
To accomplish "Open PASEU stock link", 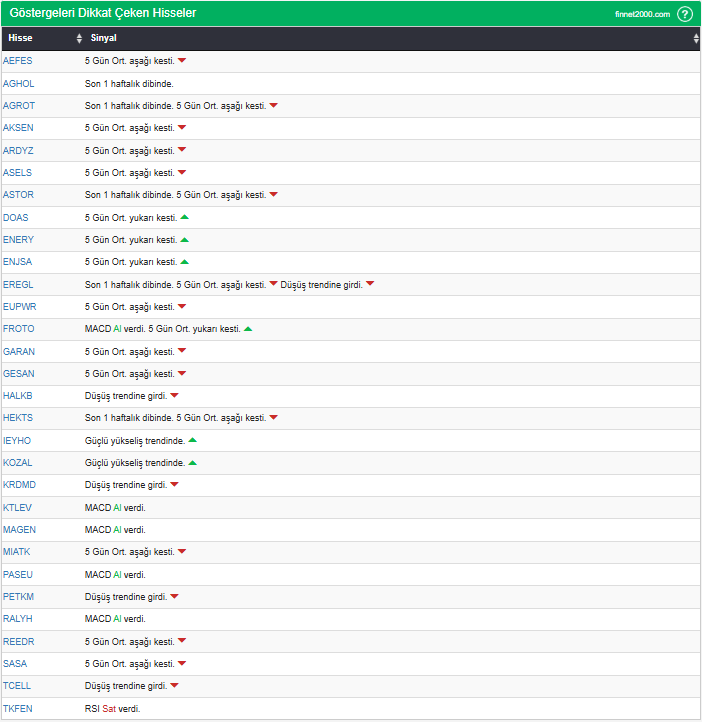I will pos(18,575).
